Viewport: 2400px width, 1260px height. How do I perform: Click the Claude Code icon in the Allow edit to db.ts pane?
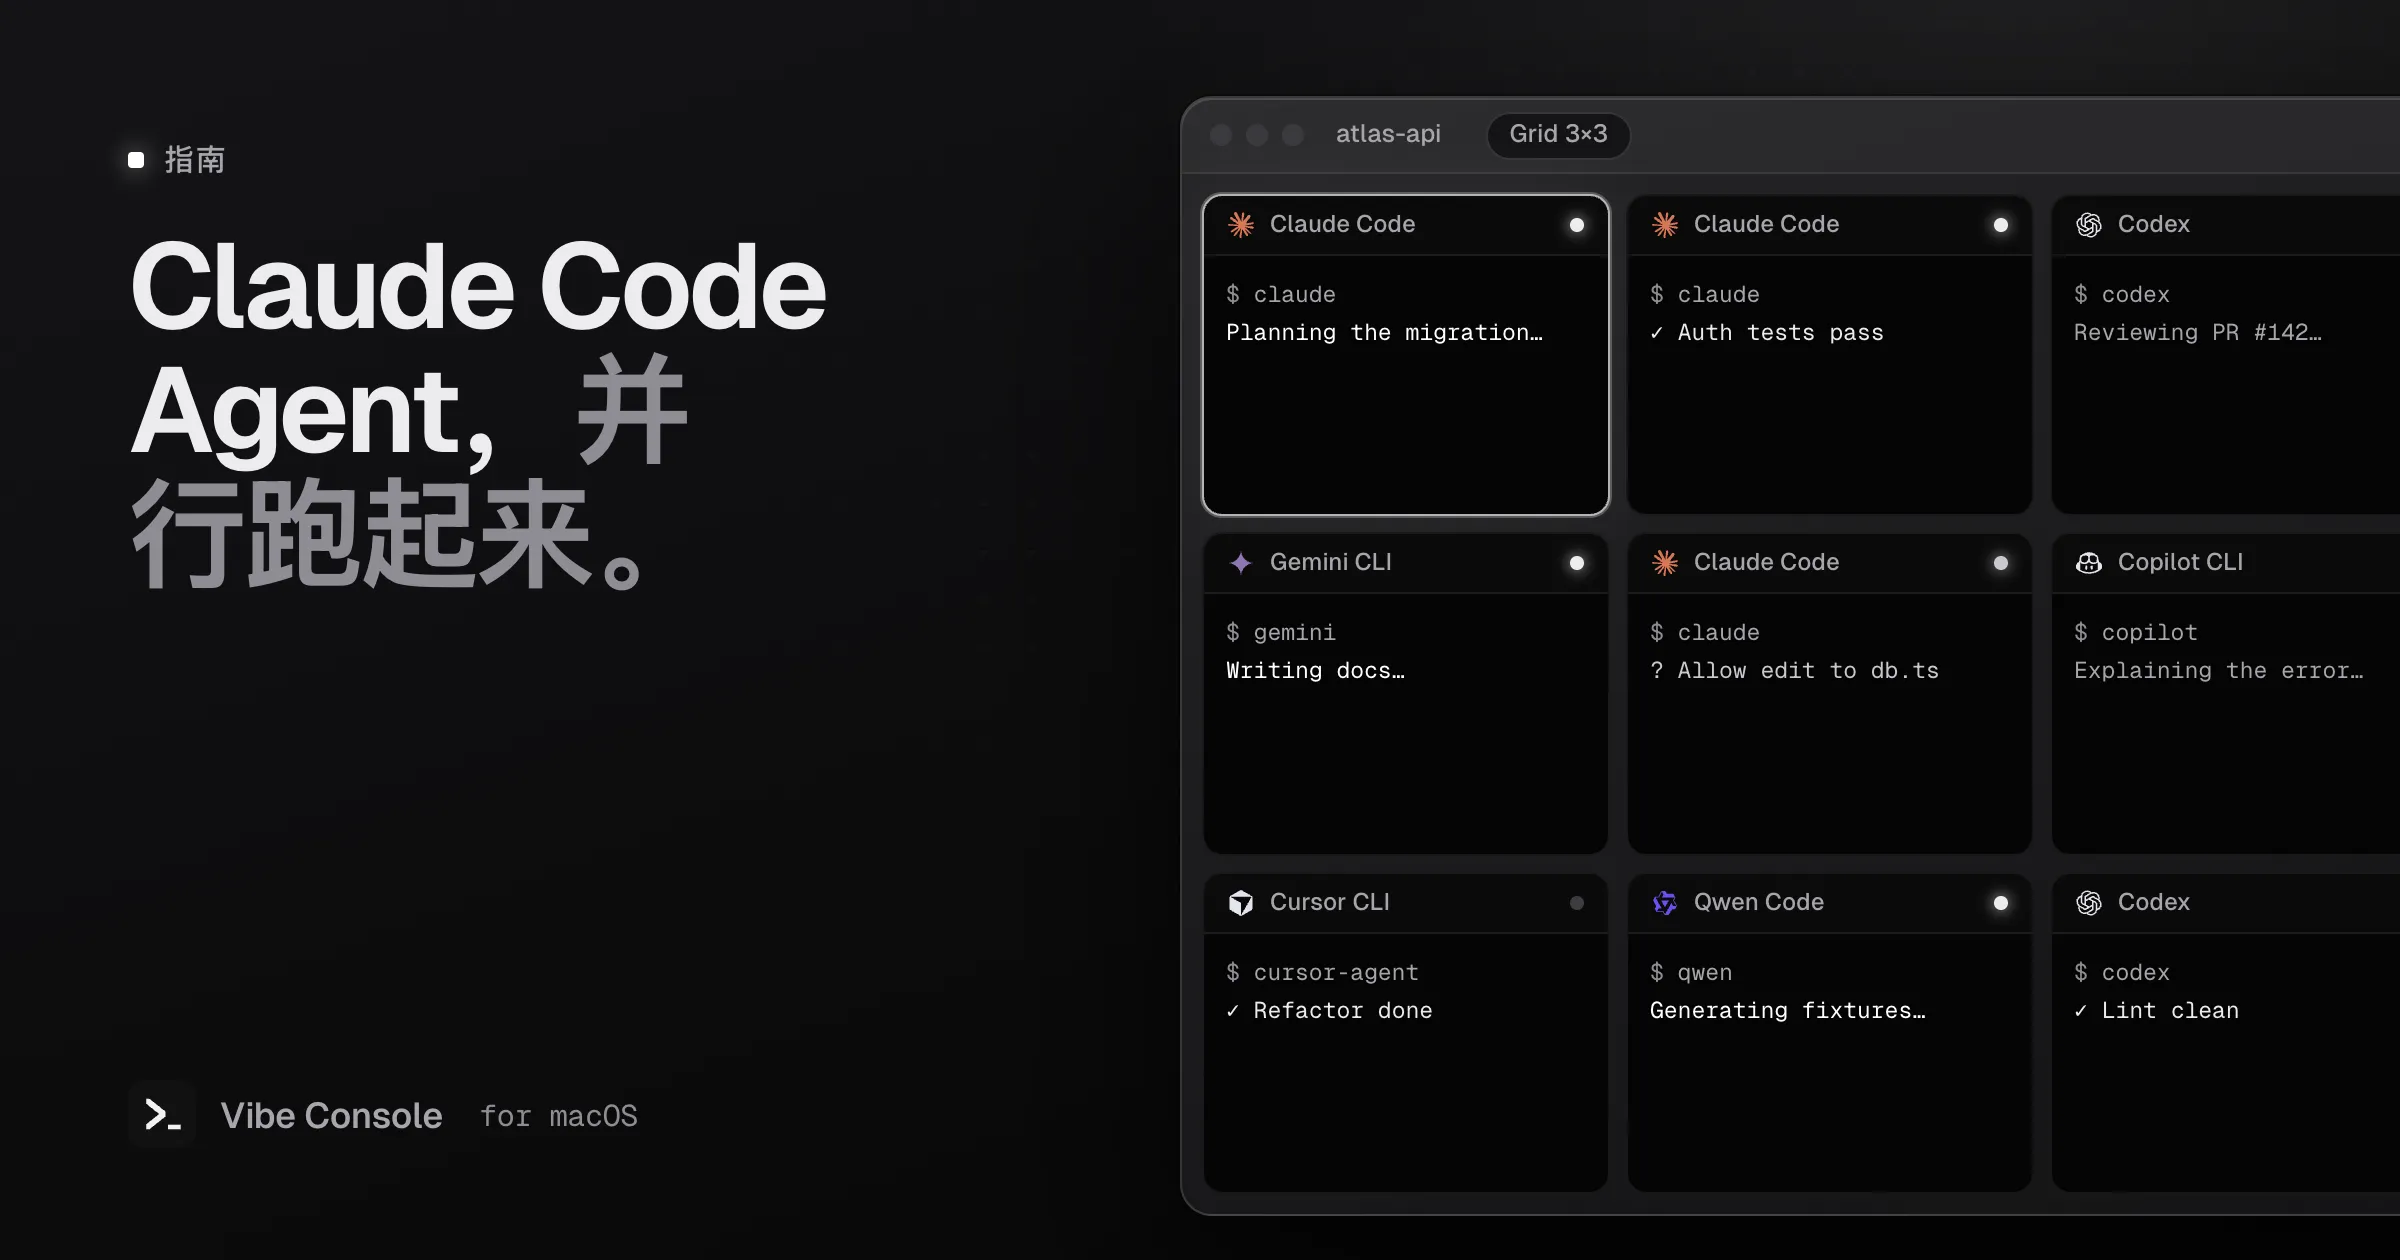click(x=1665, y=563)
